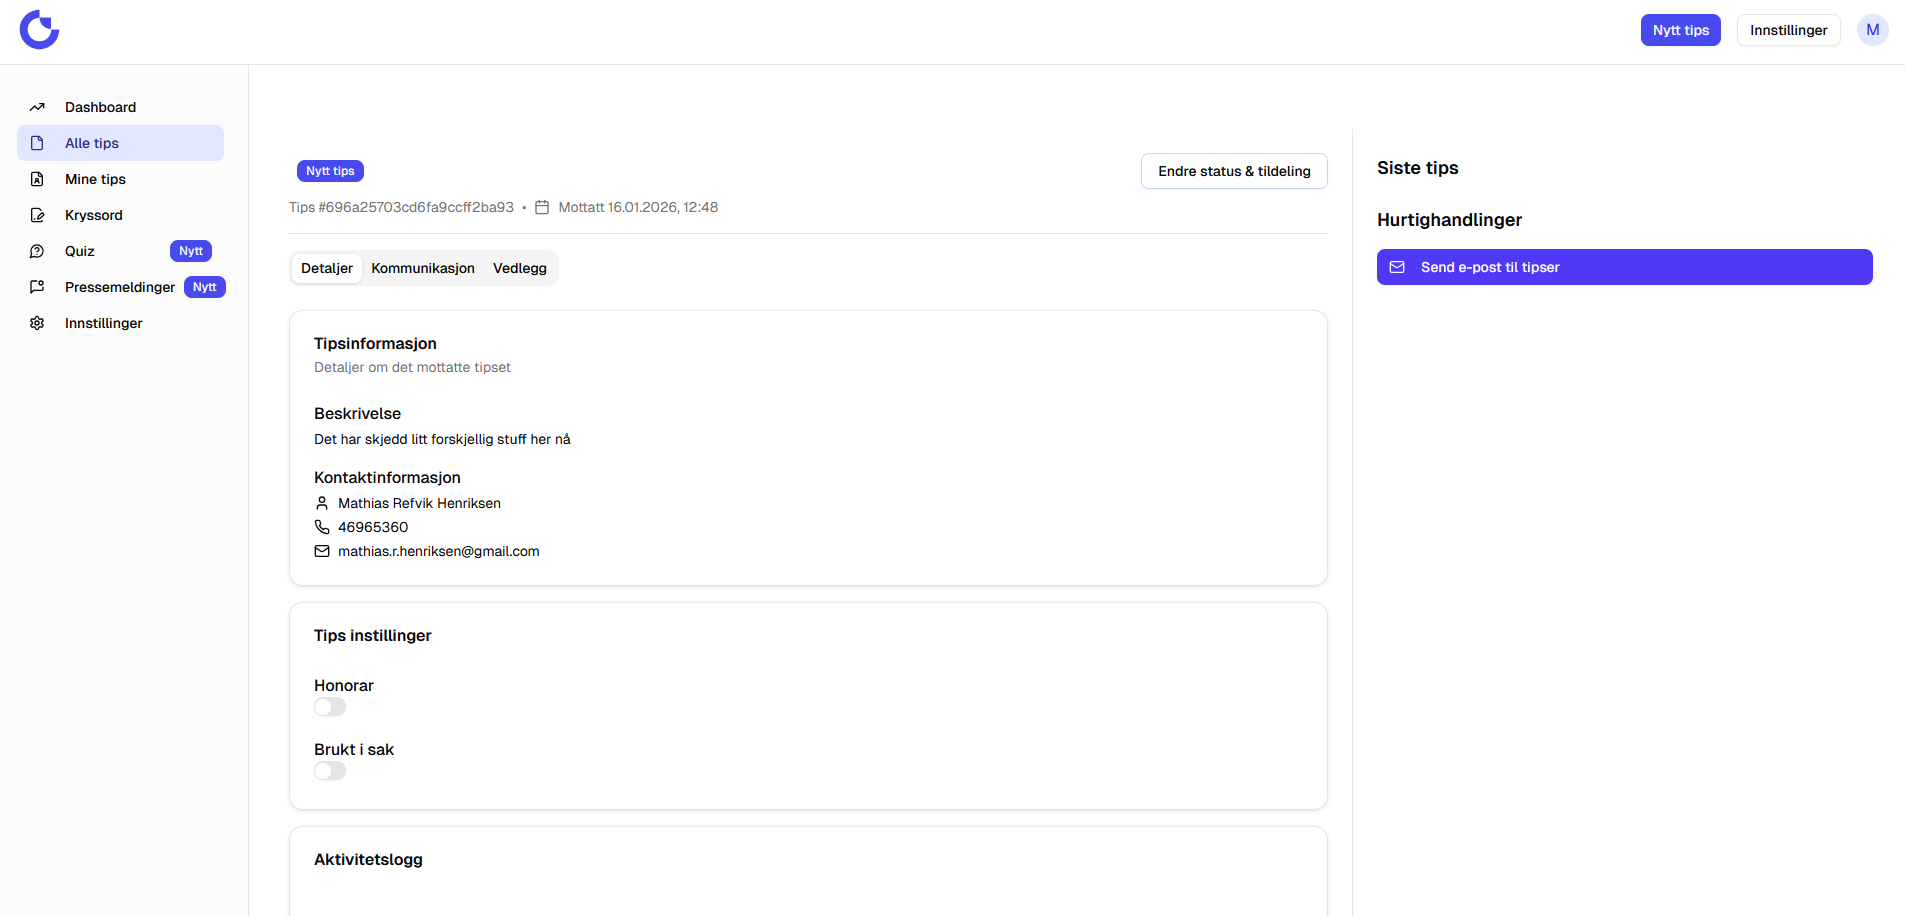
Task: Click the Mine tips document icon
Action: click(x=37, y=179)
